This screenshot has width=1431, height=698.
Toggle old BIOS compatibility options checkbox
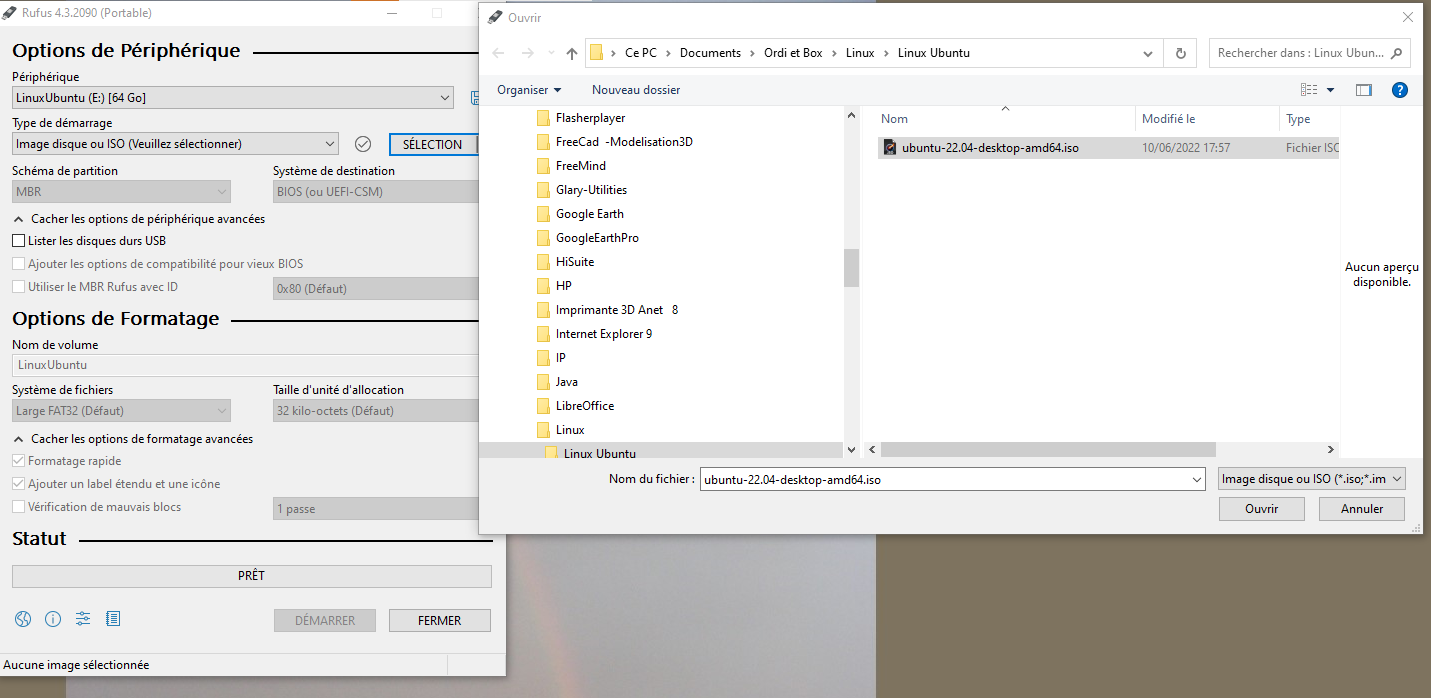tap(18, 264)
